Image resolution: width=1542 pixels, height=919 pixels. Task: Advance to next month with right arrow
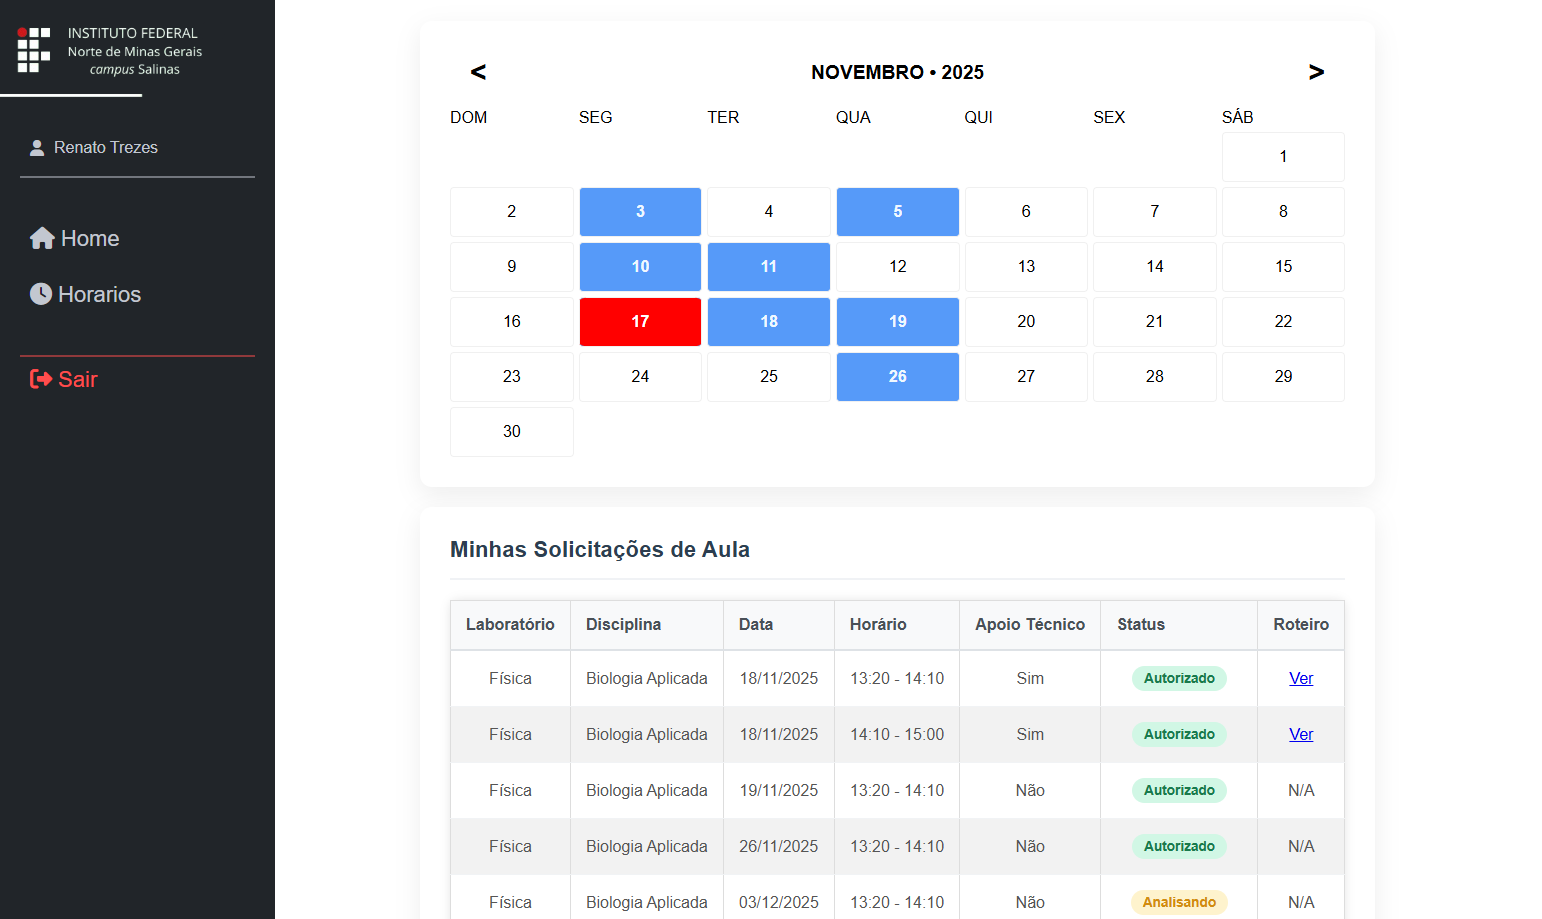pyautogui.click(x=1316, y=72)
